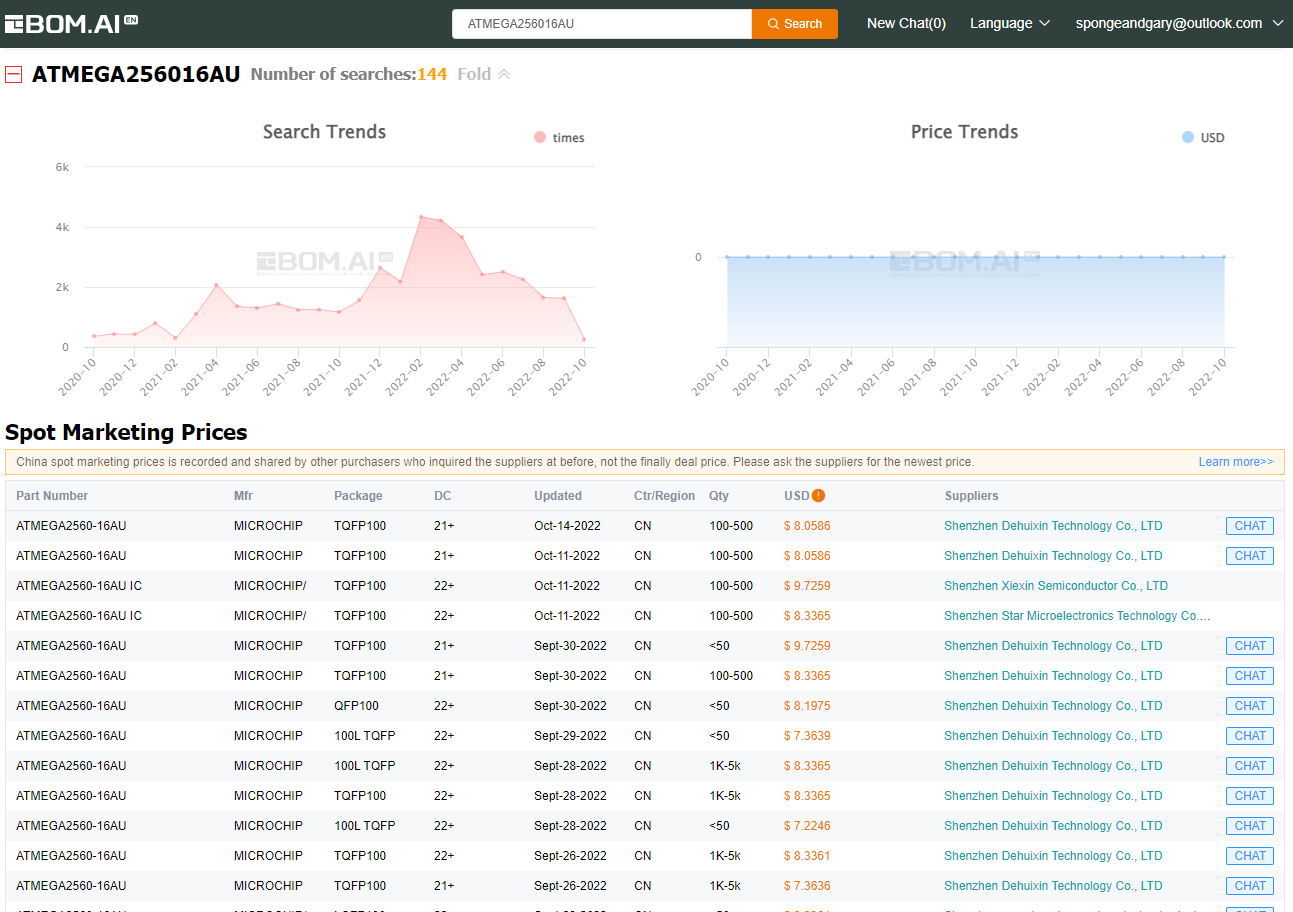Click the price $ 7.2246
The width and height of the screenshot is (1293, 912).
pos(807,826)
